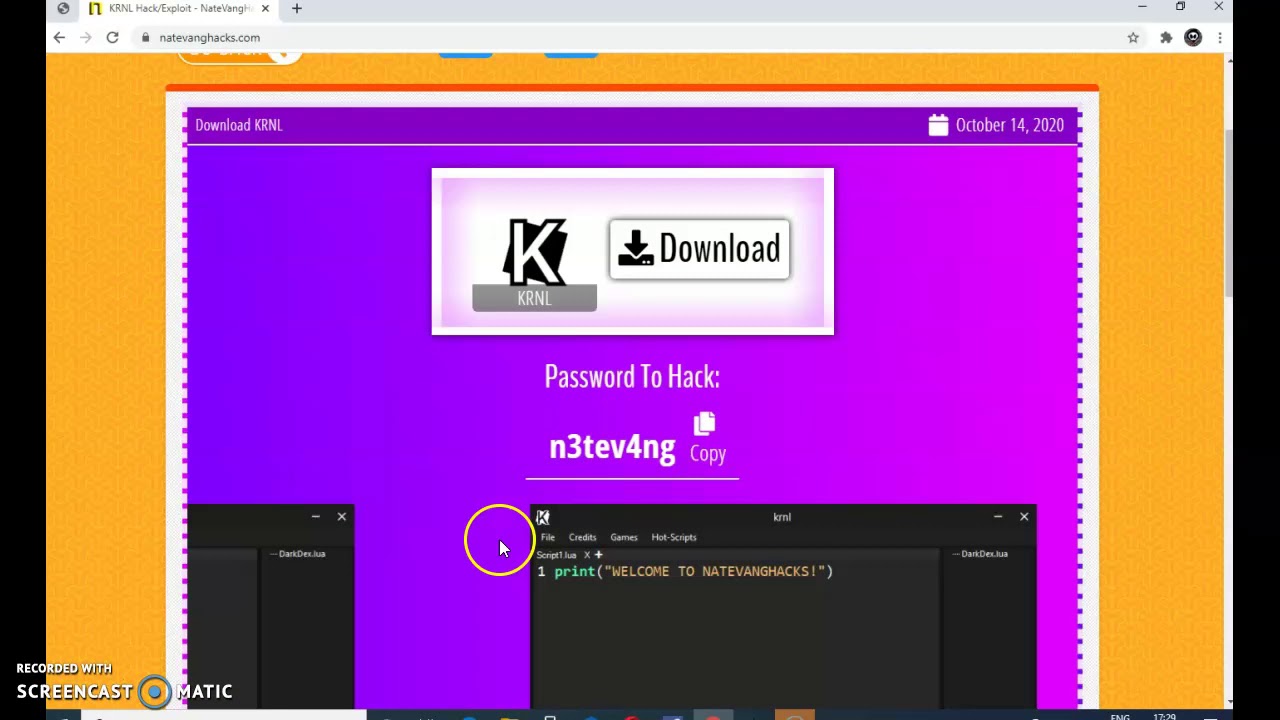Add new script tab in krnl
1280x720 pixels.
[x=598, y=554]
